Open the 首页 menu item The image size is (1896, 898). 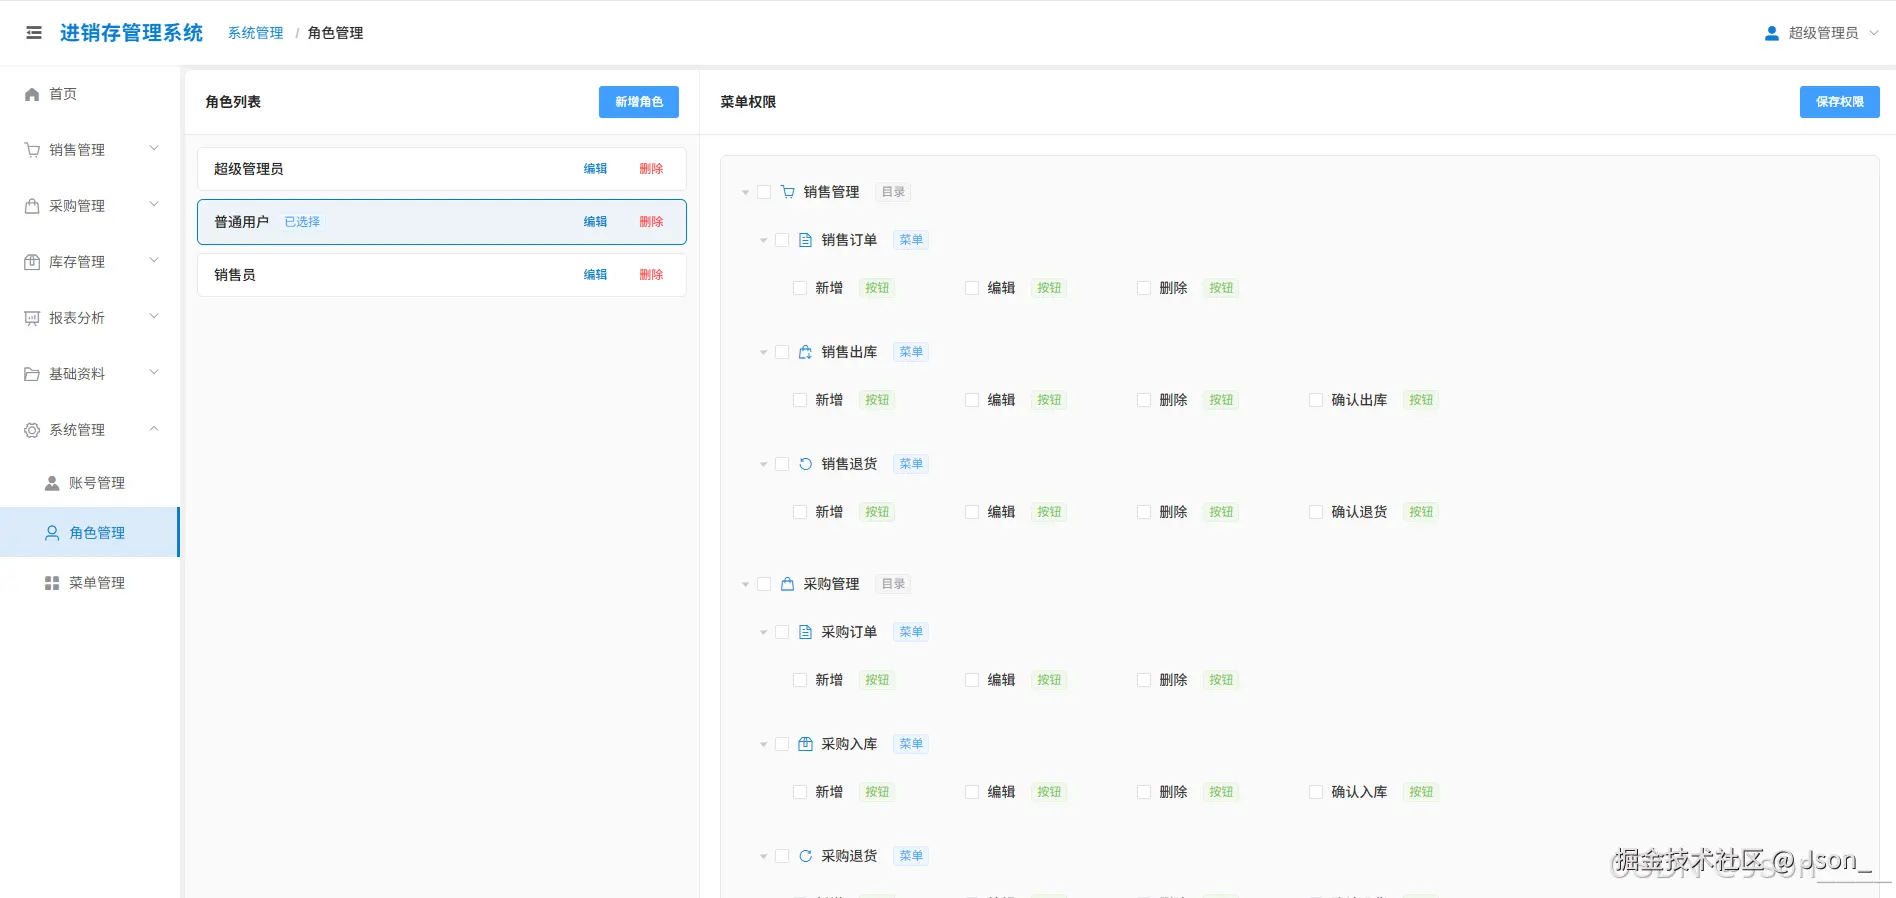[x=90, y=94]
